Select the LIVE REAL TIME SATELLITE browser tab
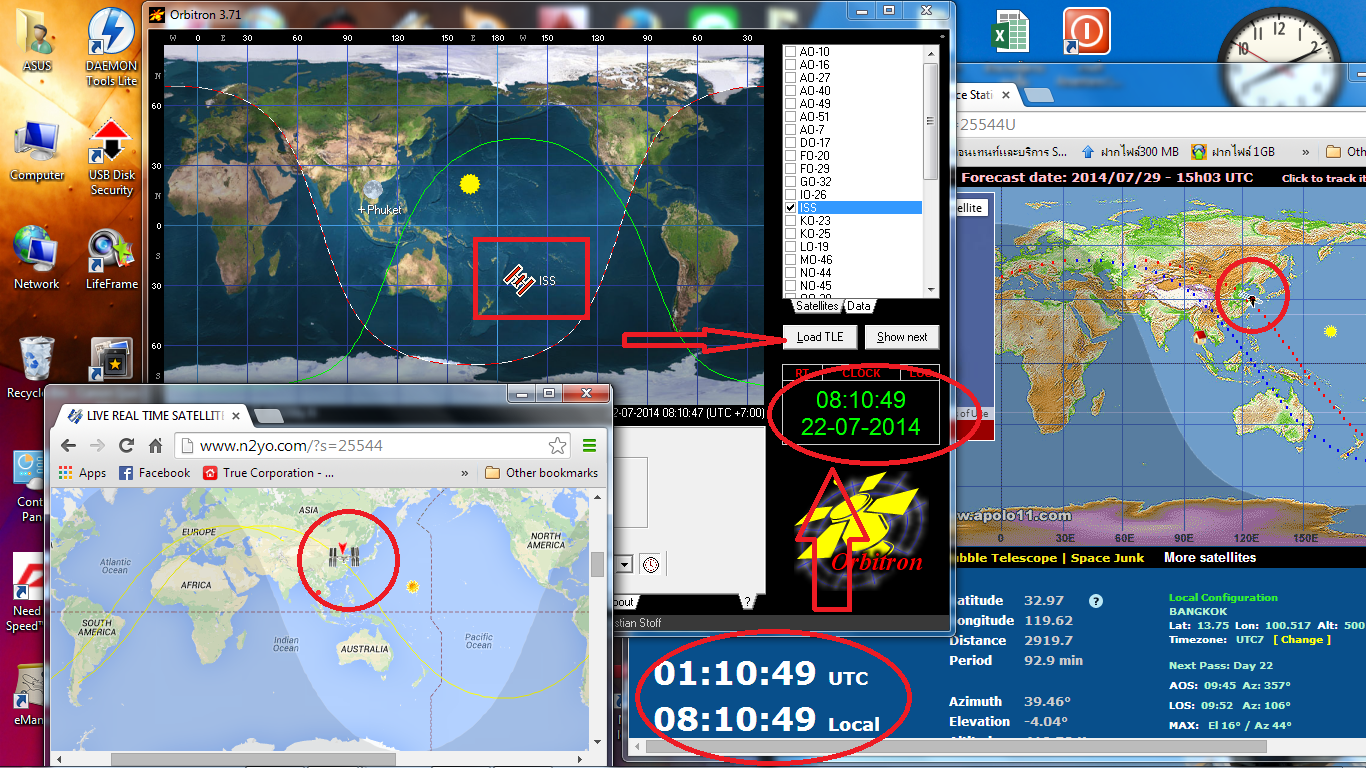This screenshot has height=772, width=1366. pyautogui.click(x=150, y=415)
